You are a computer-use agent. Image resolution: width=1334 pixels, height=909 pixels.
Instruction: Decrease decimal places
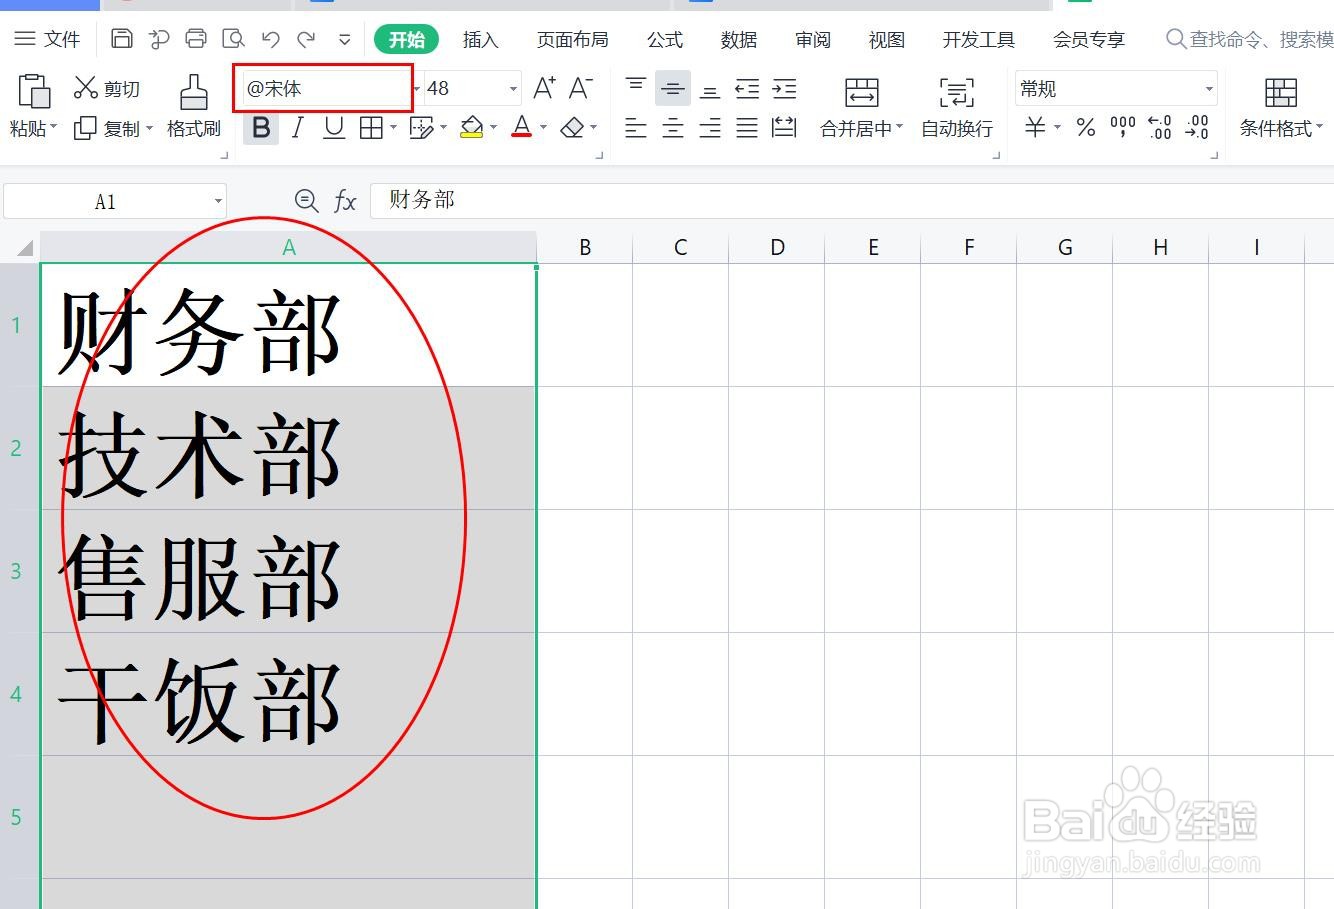pos(1197,127)
